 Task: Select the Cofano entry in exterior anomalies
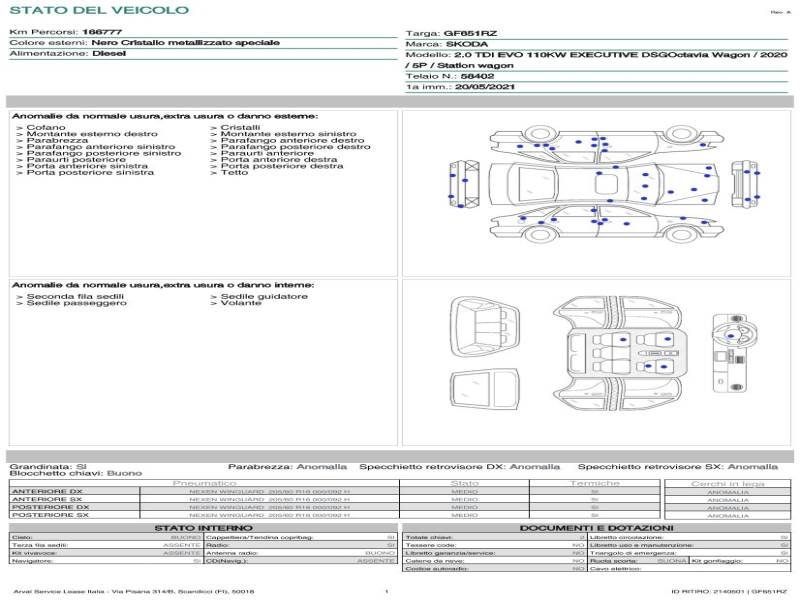[45, 128]
